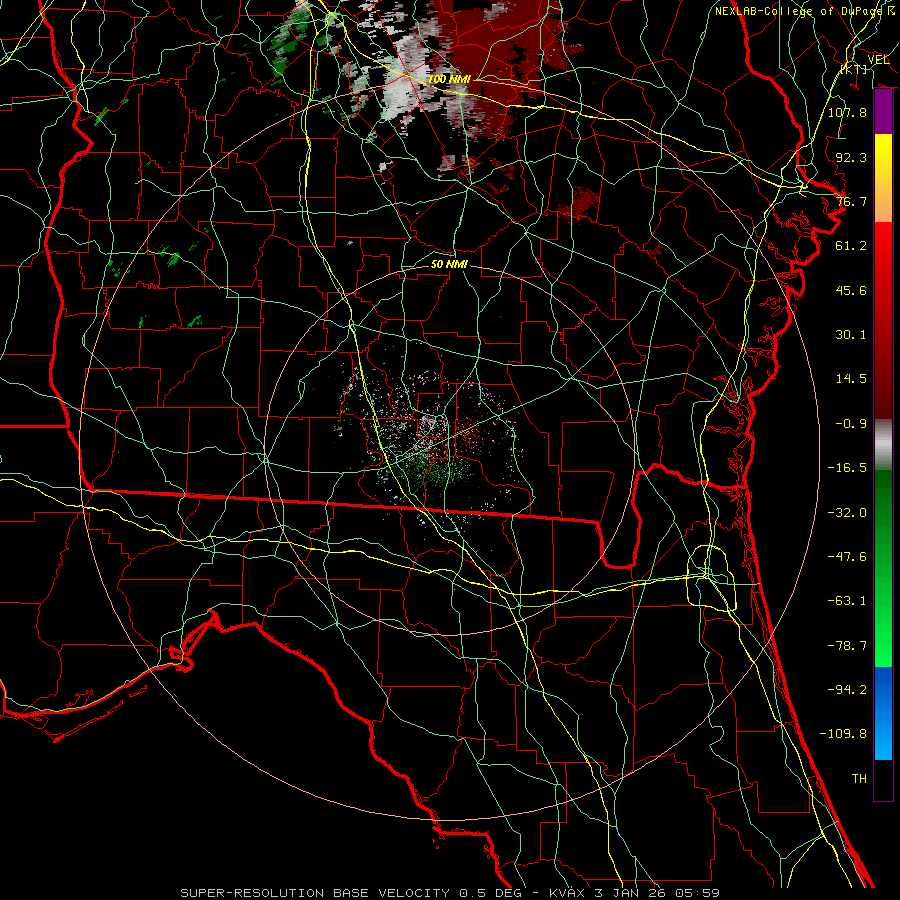Click the SUPER-RESOLUTION BASE VELOCITY caption at bottom
Screen dimensions: 900x900
tap(450, 893)
